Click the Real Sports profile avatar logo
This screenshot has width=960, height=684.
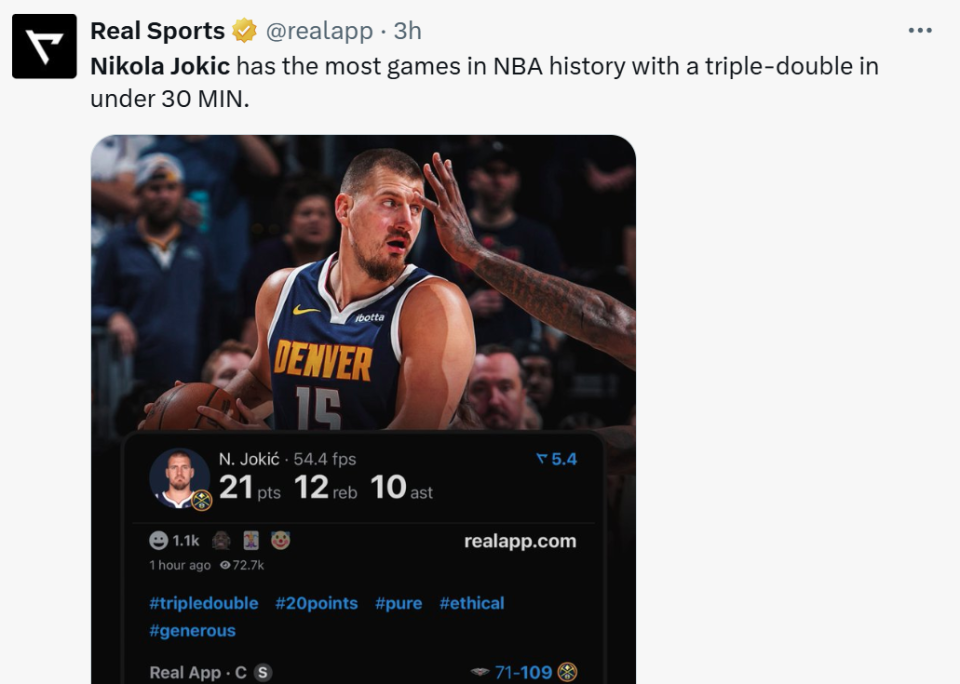44,46
